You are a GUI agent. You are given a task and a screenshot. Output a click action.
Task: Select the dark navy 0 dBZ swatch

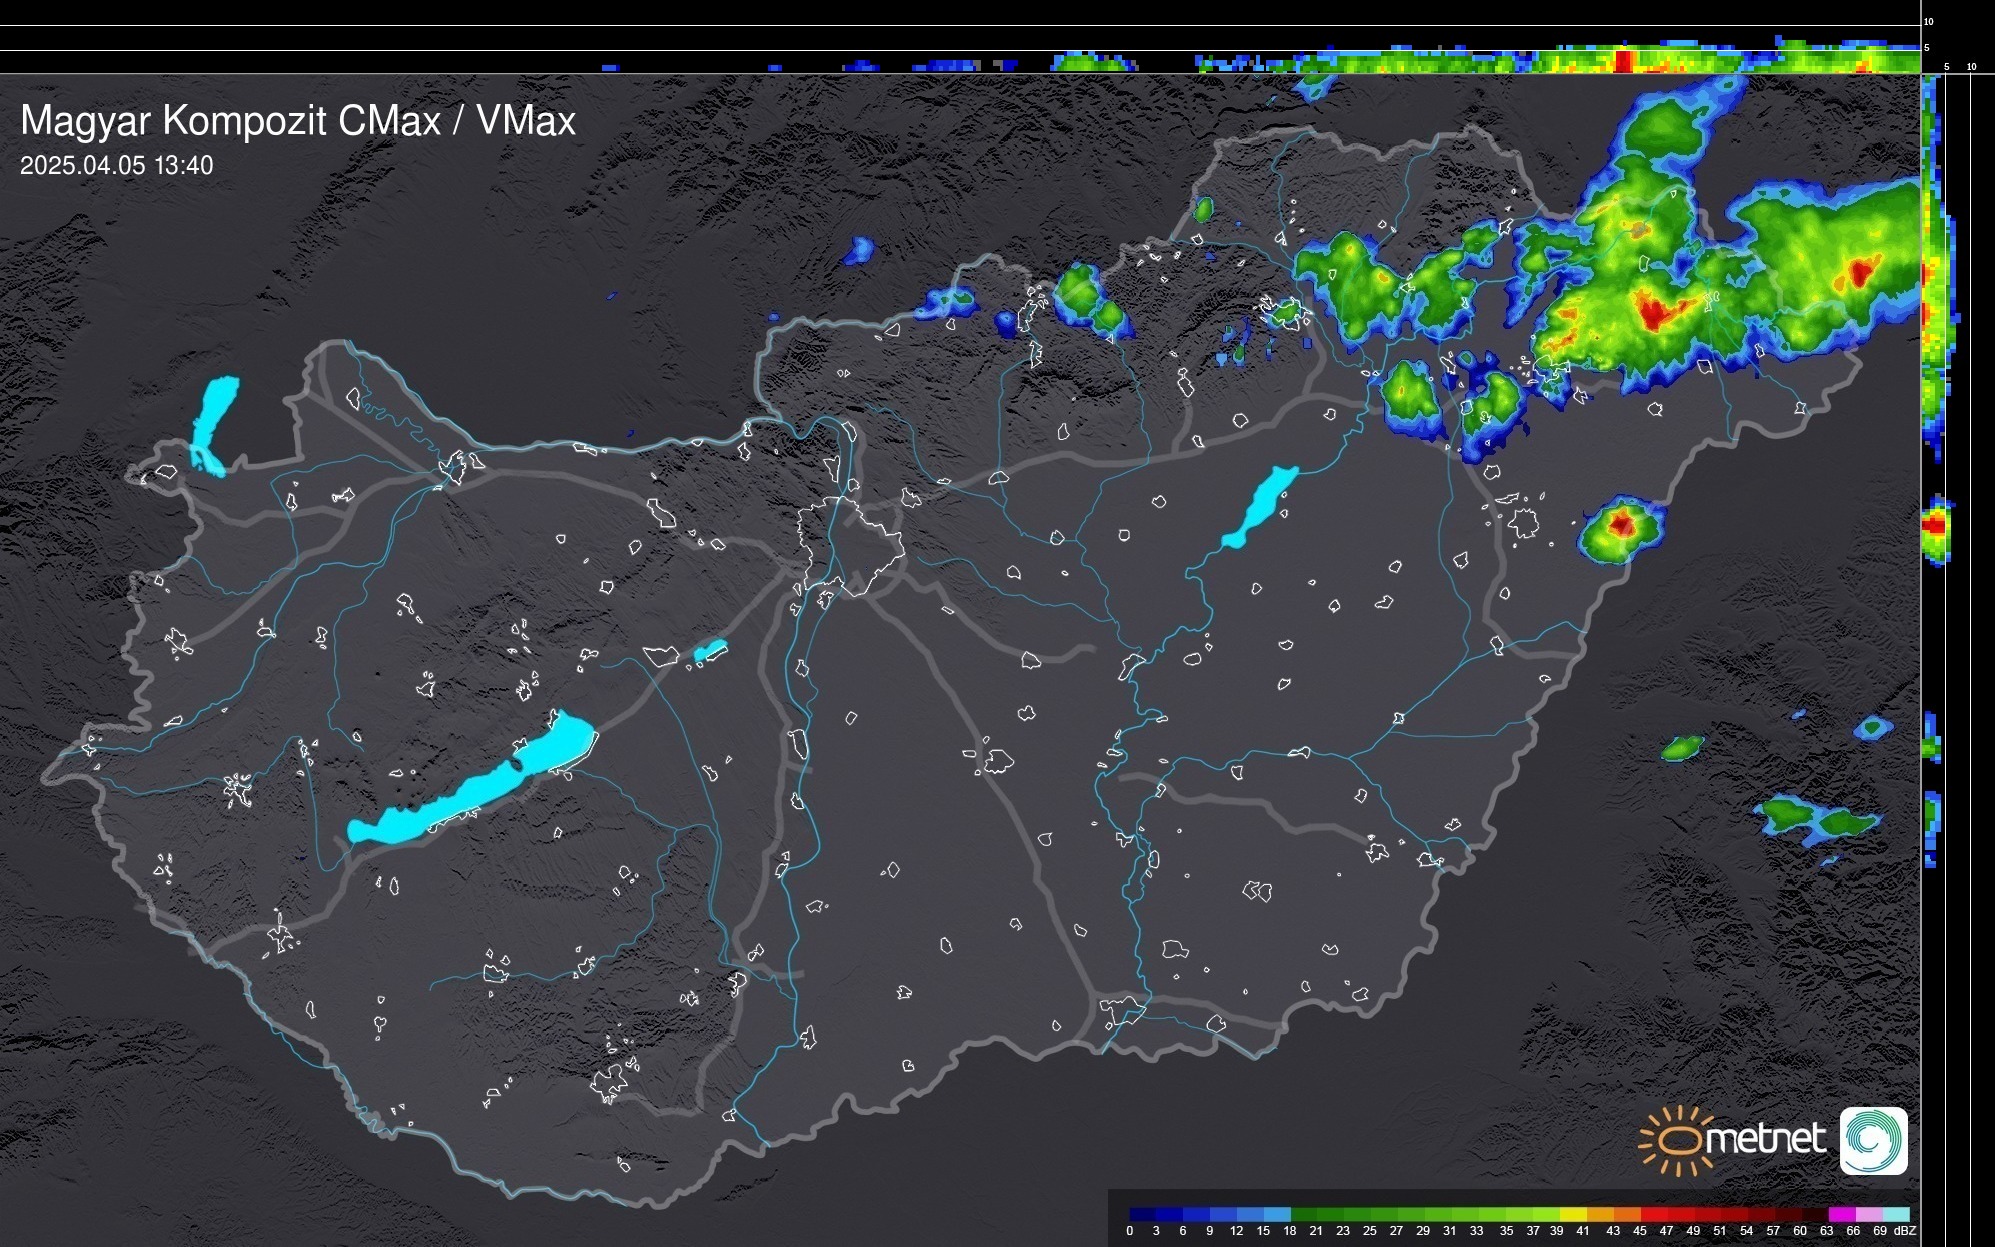1142,1214
